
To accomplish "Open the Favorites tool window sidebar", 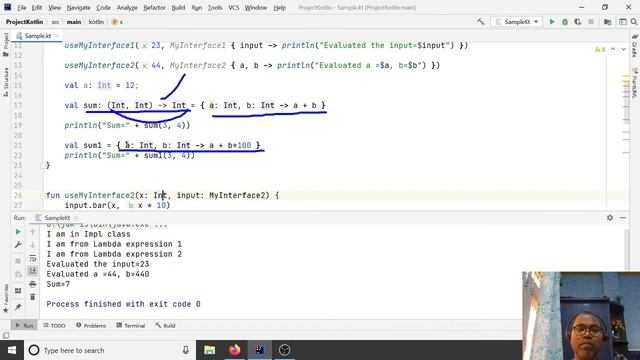I will [x=6, y=298].
